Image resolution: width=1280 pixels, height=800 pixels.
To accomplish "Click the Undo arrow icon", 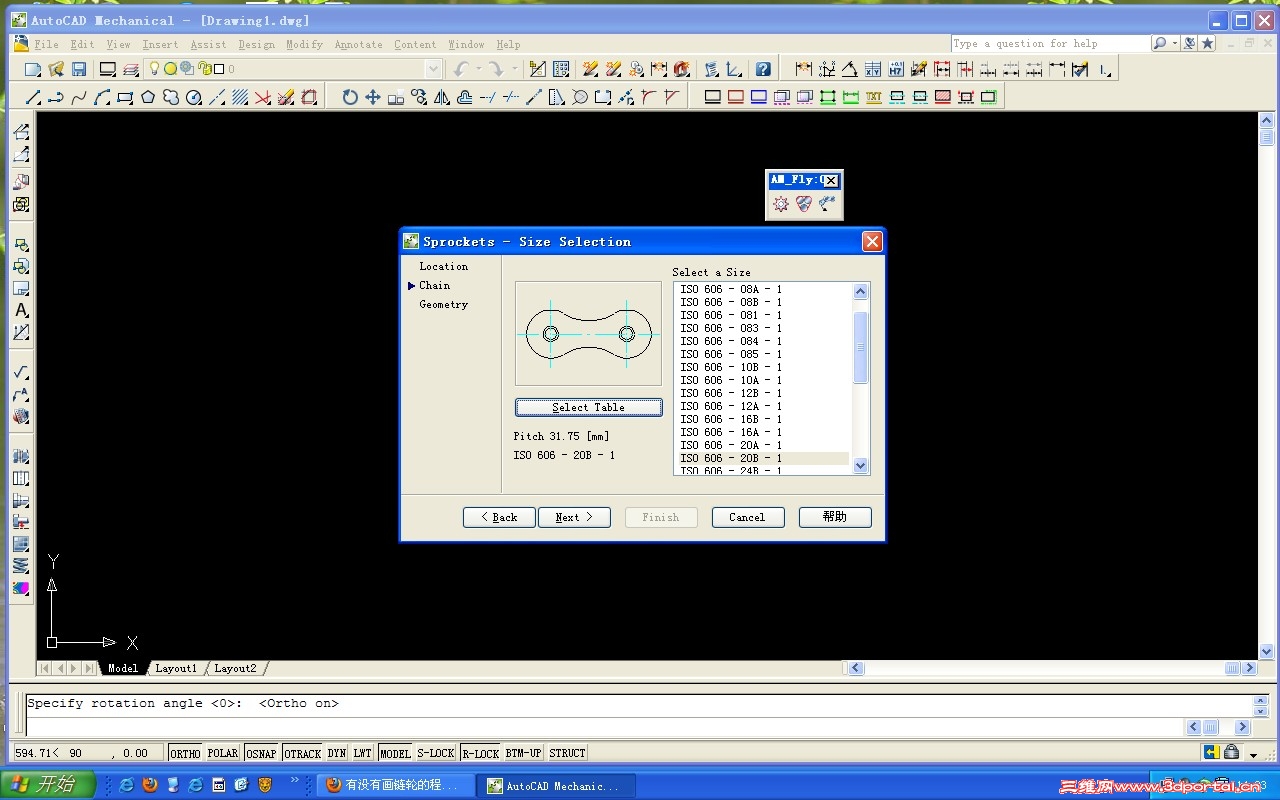I will point(461,70).
